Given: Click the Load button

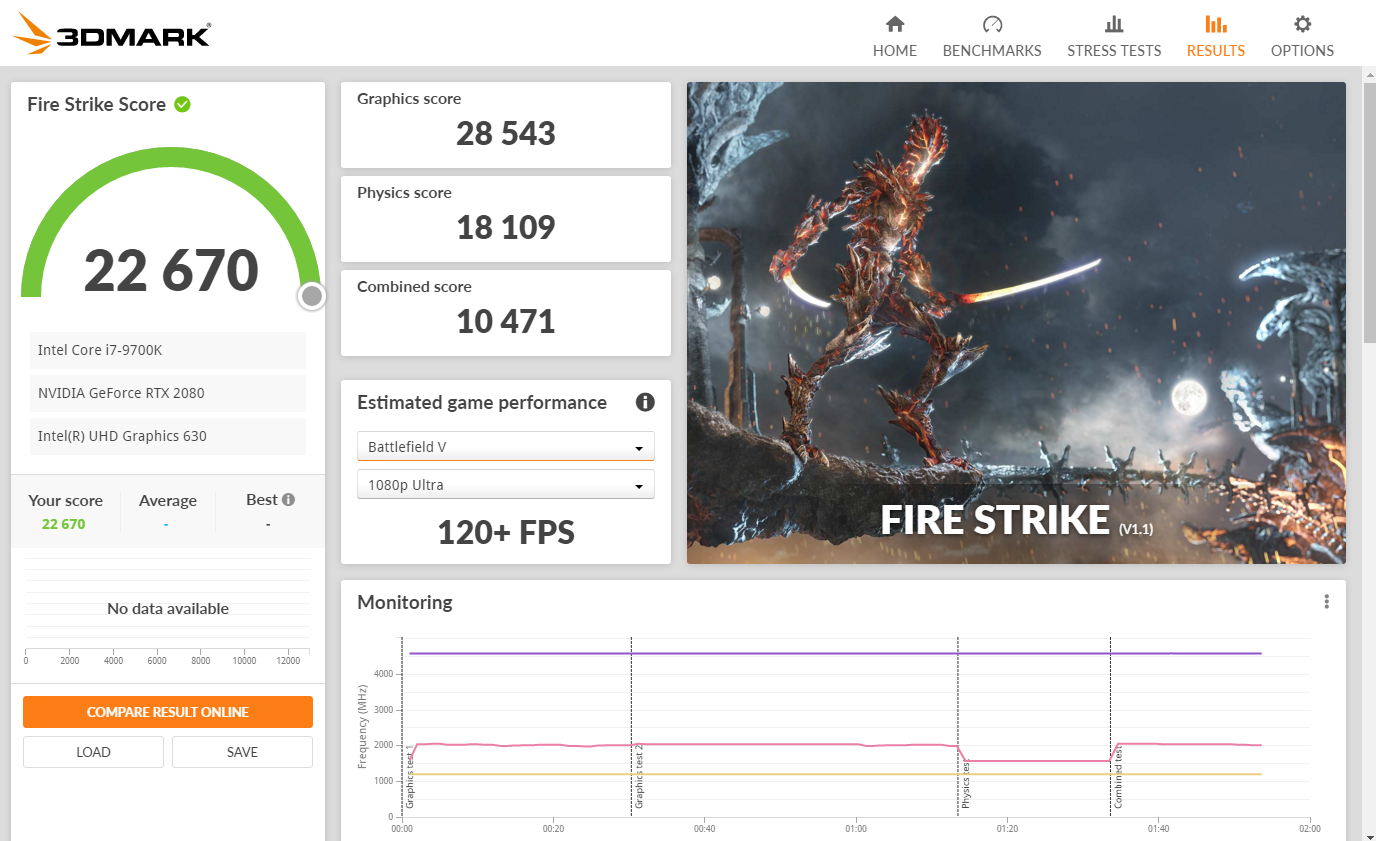Looking at the screenshot, I should pos(93,752).
